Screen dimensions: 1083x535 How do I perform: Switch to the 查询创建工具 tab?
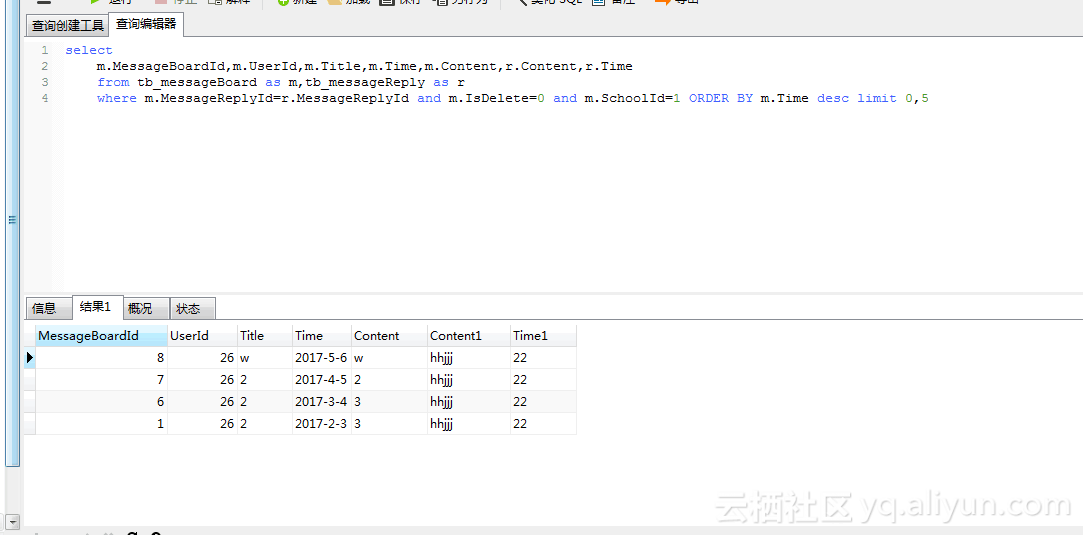click(68, 26)
